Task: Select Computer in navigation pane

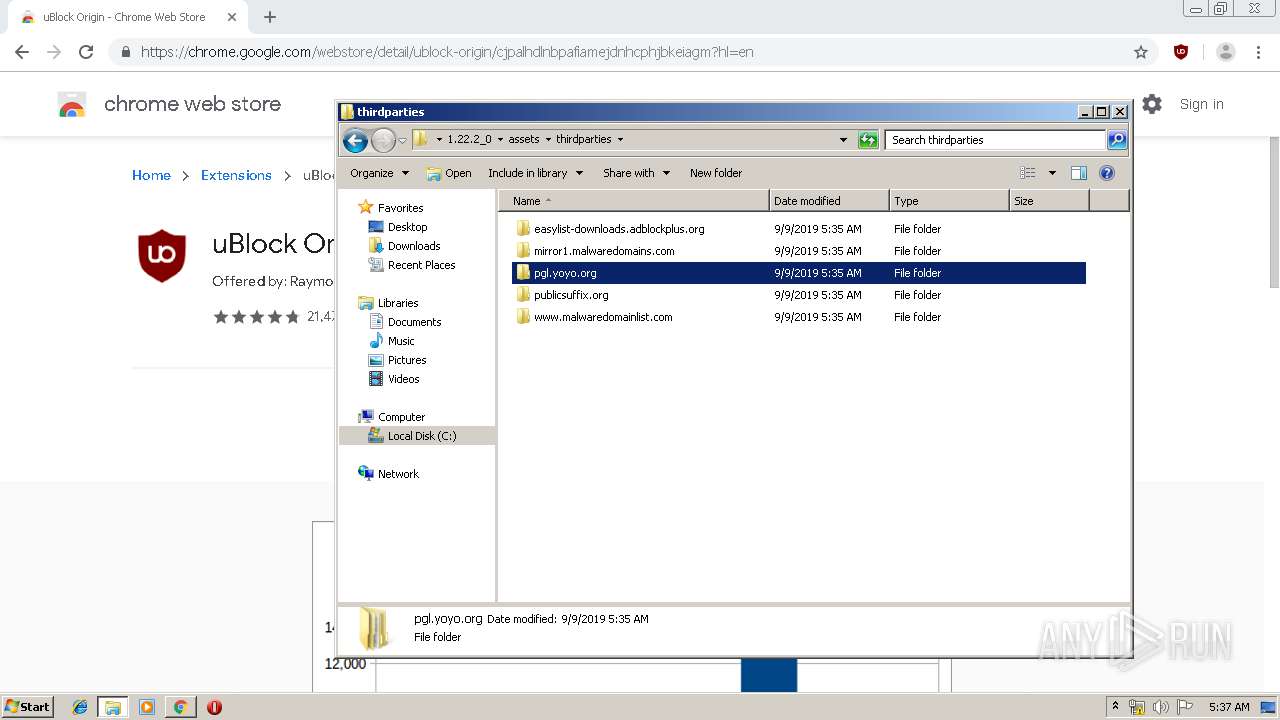Action: (401, 417)
